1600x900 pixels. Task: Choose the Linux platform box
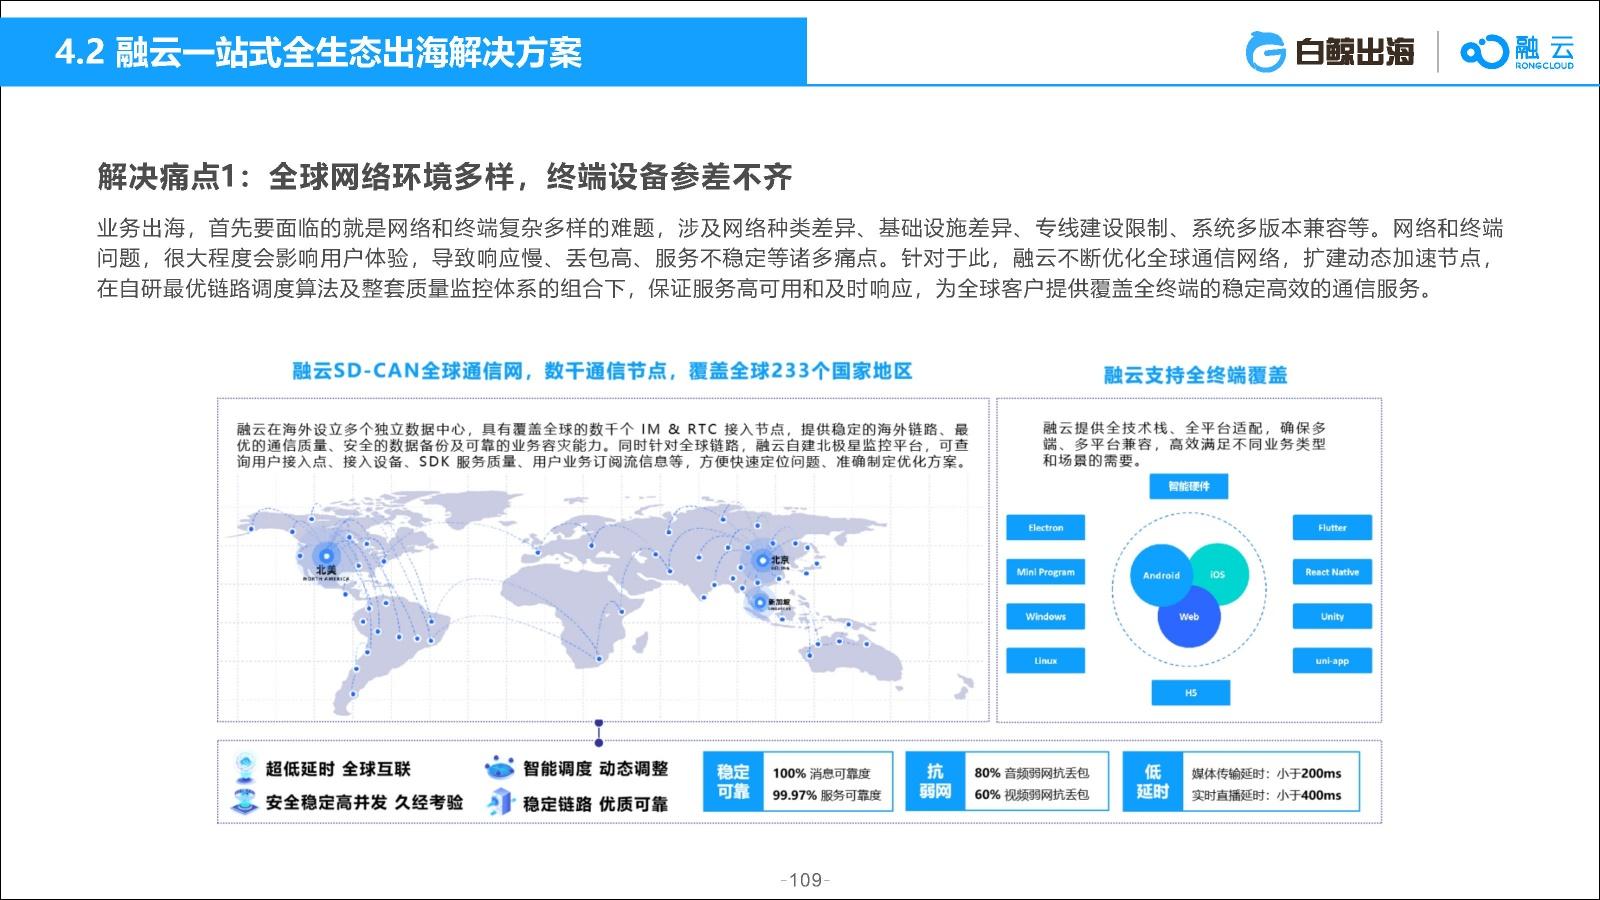tap(1046, 661)
